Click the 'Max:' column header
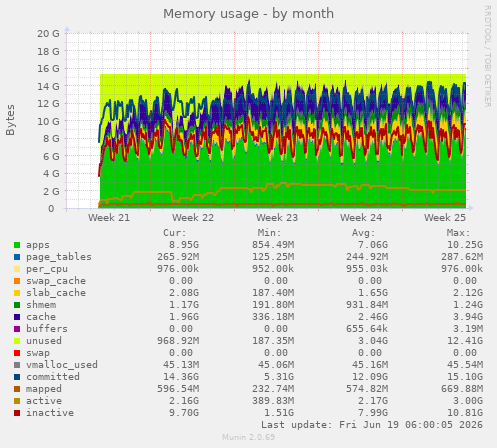This screenshot has width=497, height=448. pos(458,233)
